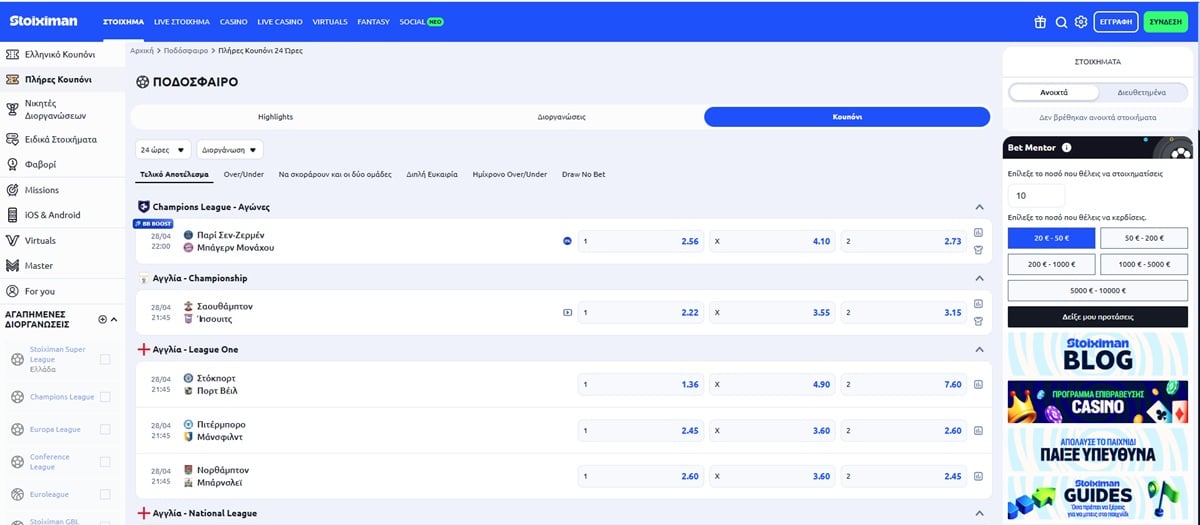1200x525 pixels.
Task: Collapse the Αγγλία - Championship section
Action: [x=978, y=278]
